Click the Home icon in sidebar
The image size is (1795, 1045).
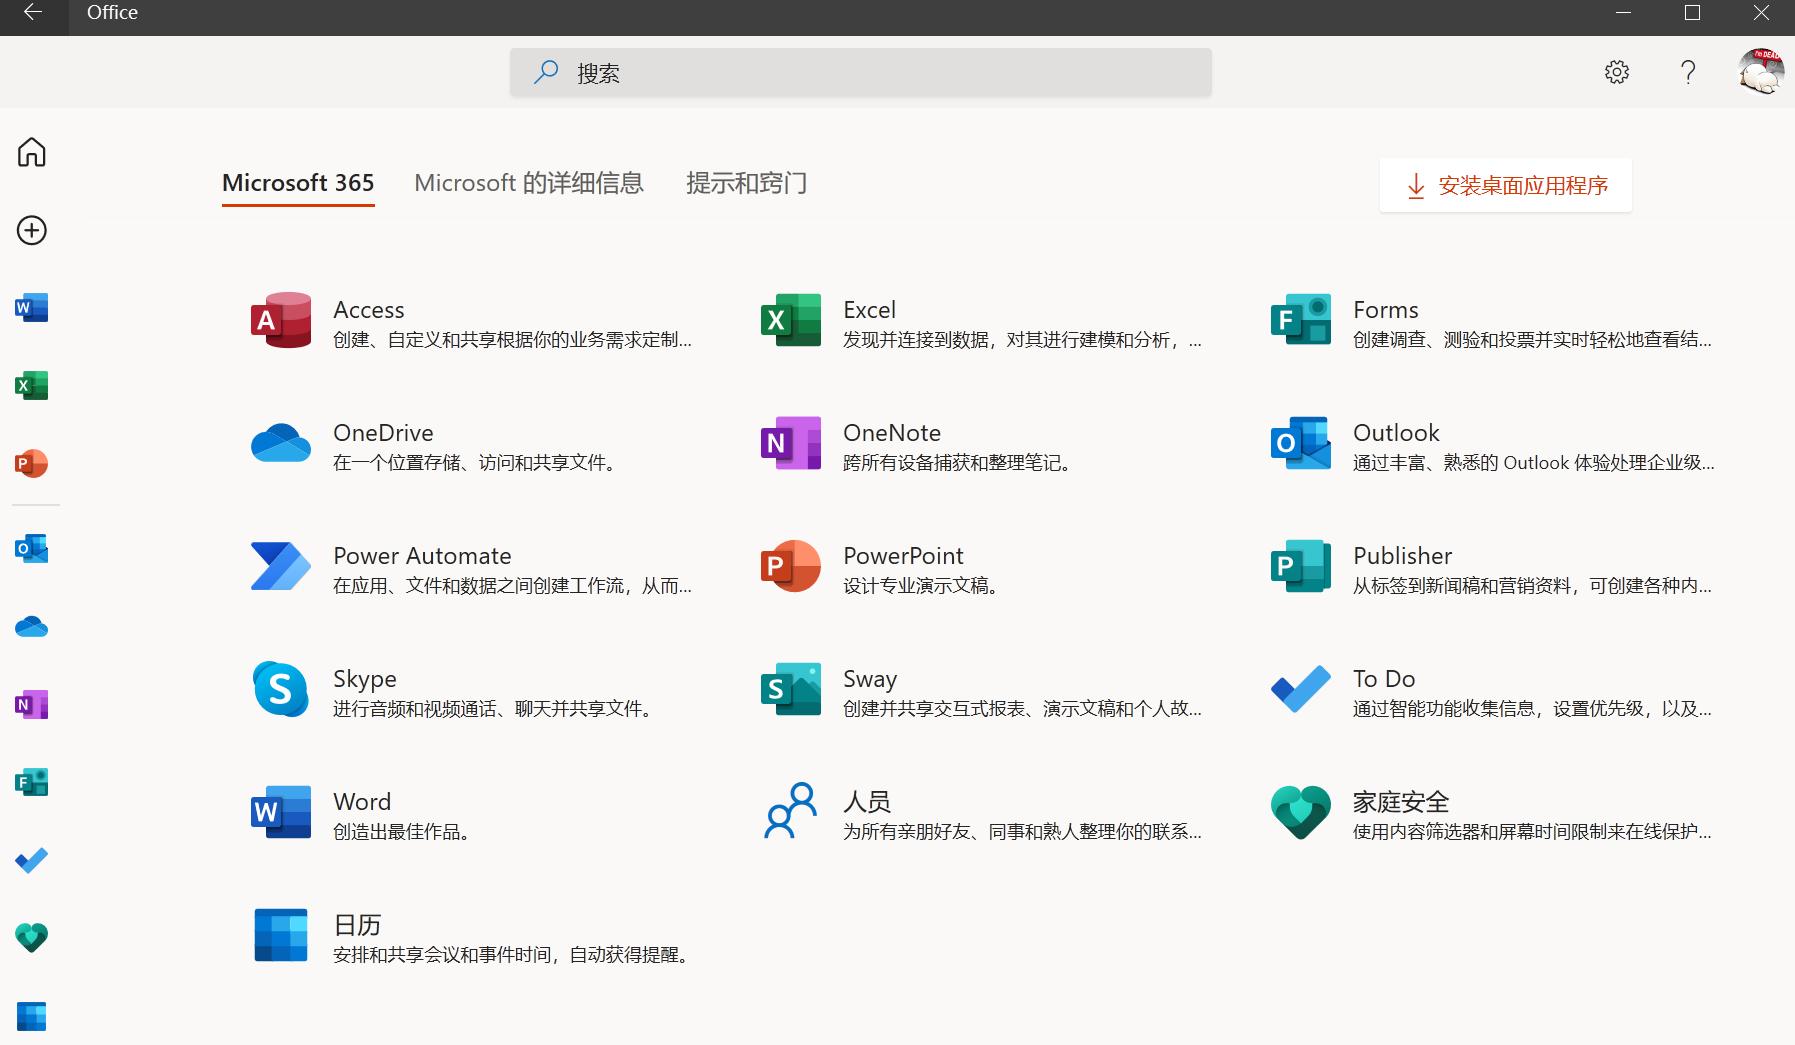(x=31, y=152)
